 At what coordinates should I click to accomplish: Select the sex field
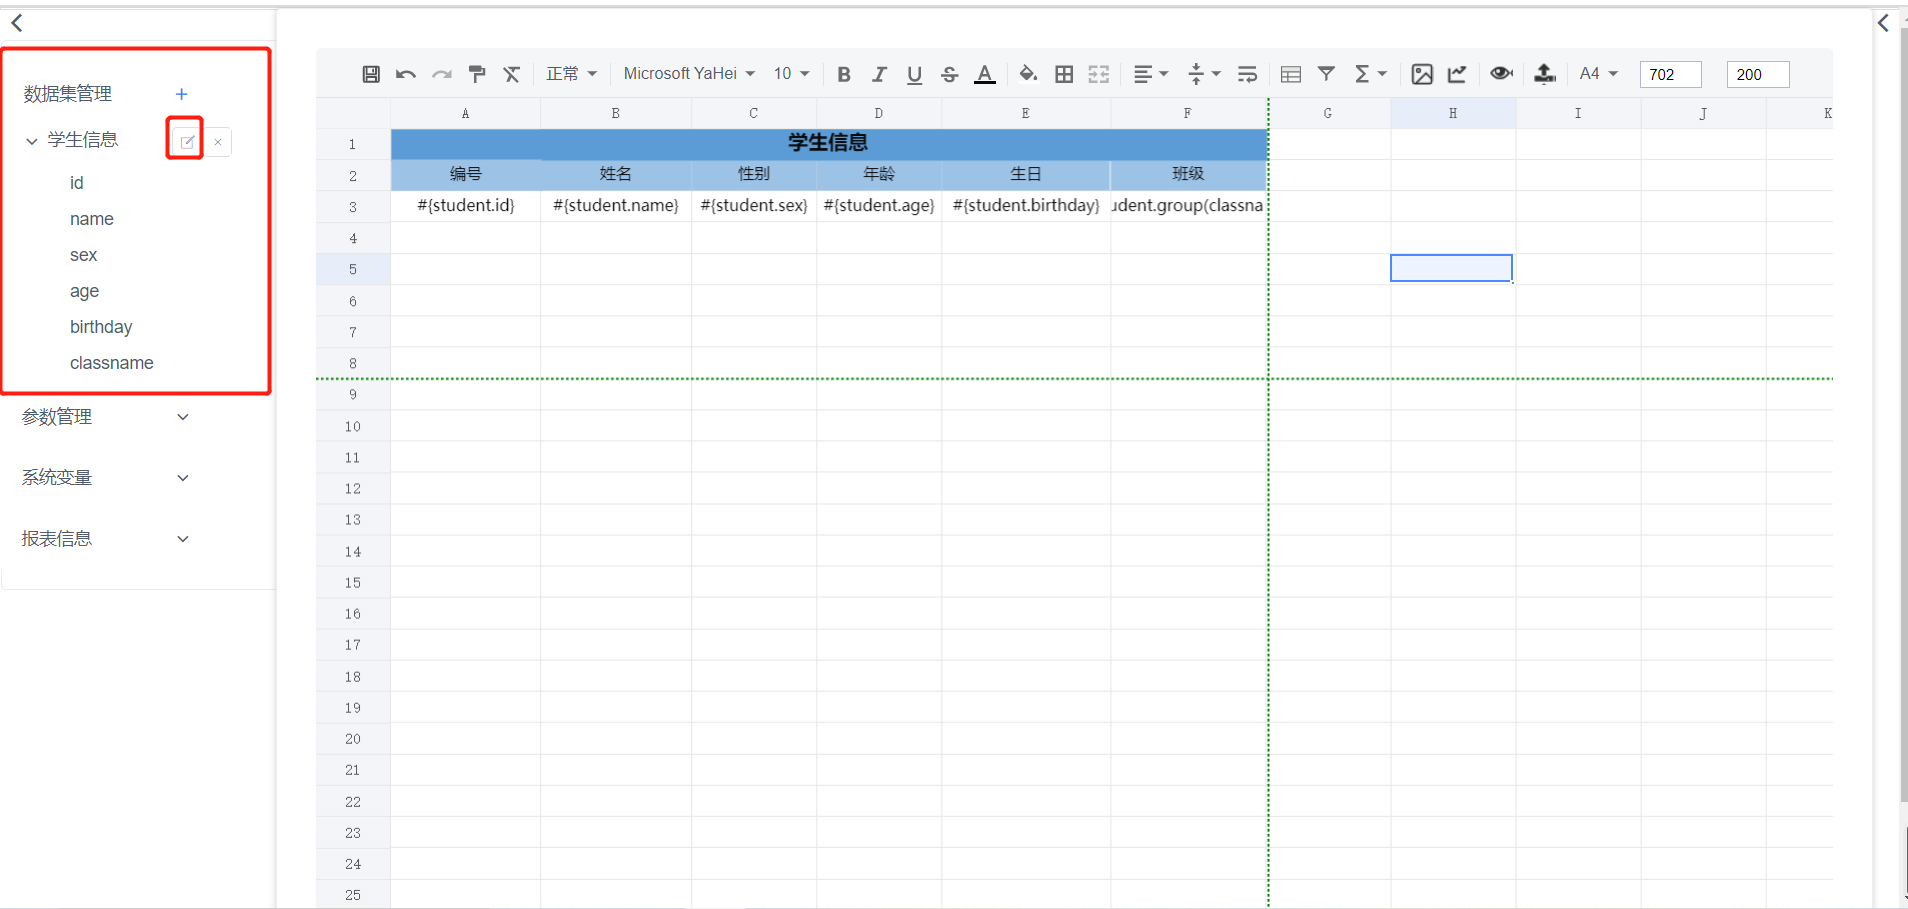point(84,255)
